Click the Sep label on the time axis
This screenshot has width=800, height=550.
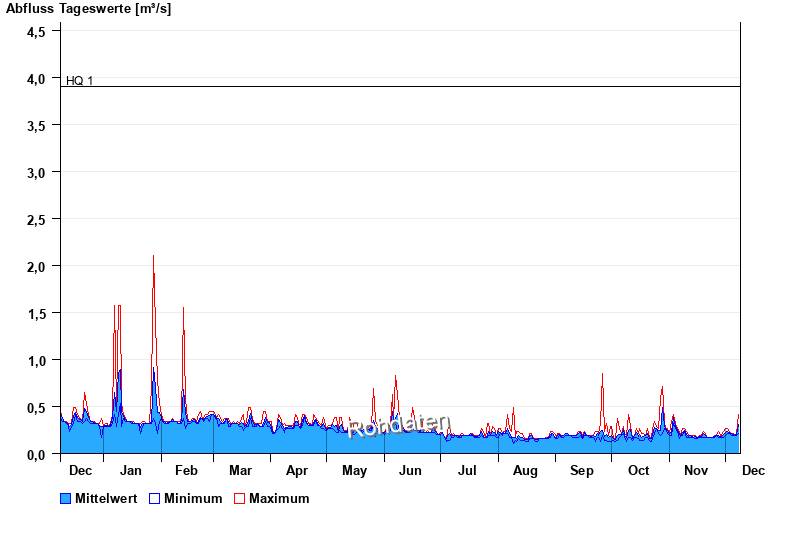(582, 470)
